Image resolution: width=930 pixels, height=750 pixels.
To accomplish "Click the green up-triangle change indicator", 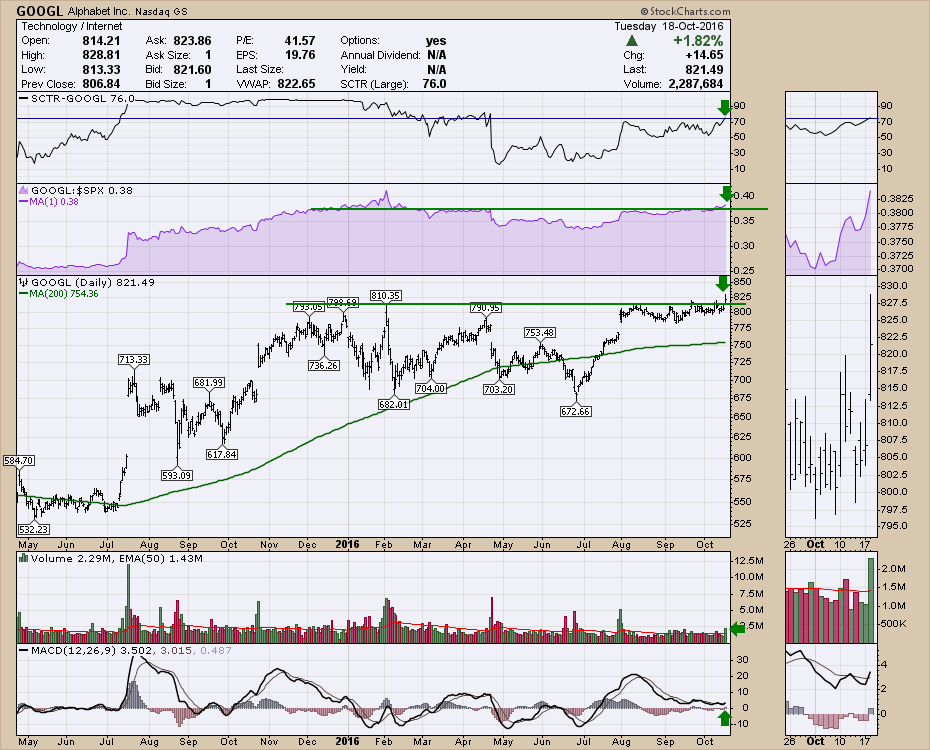I will tap(632, 41).
